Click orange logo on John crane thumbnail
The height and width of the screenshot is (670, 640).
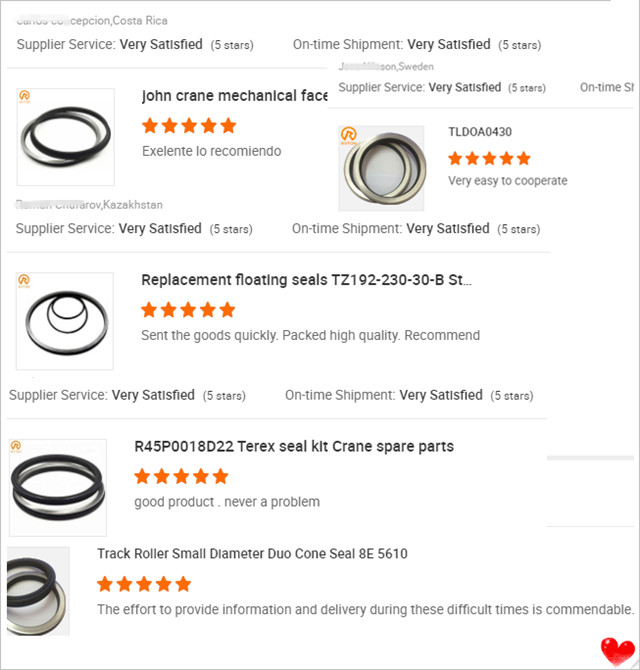[x=24, y=97]
